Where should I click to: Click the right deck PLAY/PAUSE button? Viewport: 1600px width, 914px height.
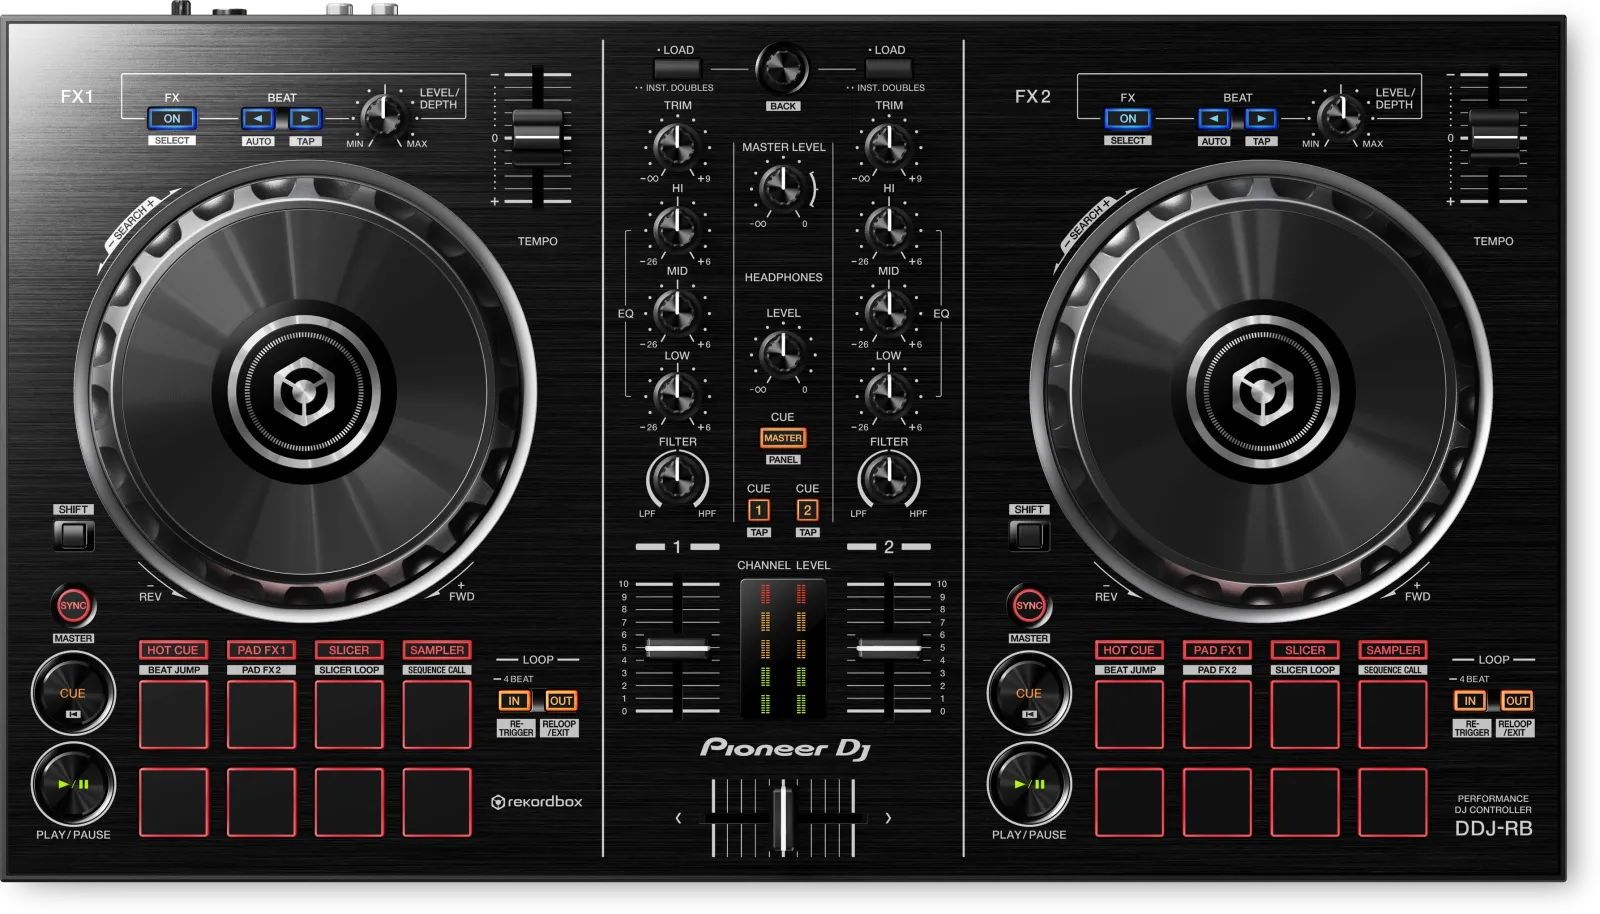pos(1029,784)
